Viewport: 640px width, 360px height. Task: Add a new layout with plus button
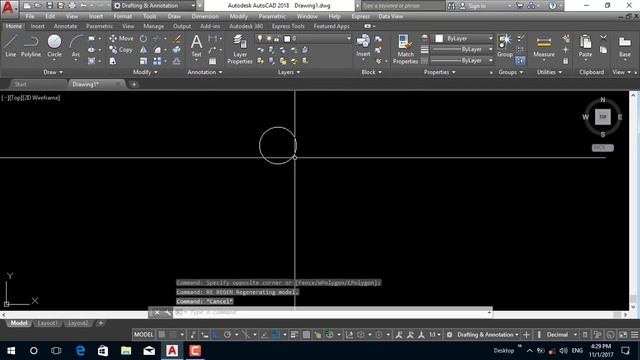pos(100,323)
